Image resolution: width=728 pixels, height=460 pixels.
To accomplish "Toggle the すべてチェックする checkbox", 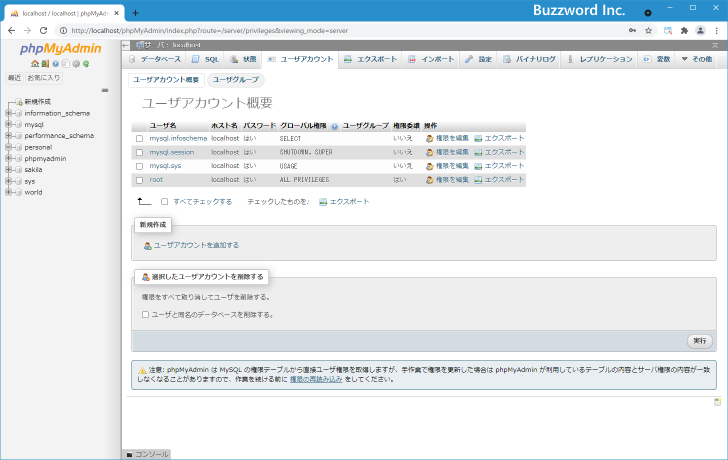I will pos(164,201).
